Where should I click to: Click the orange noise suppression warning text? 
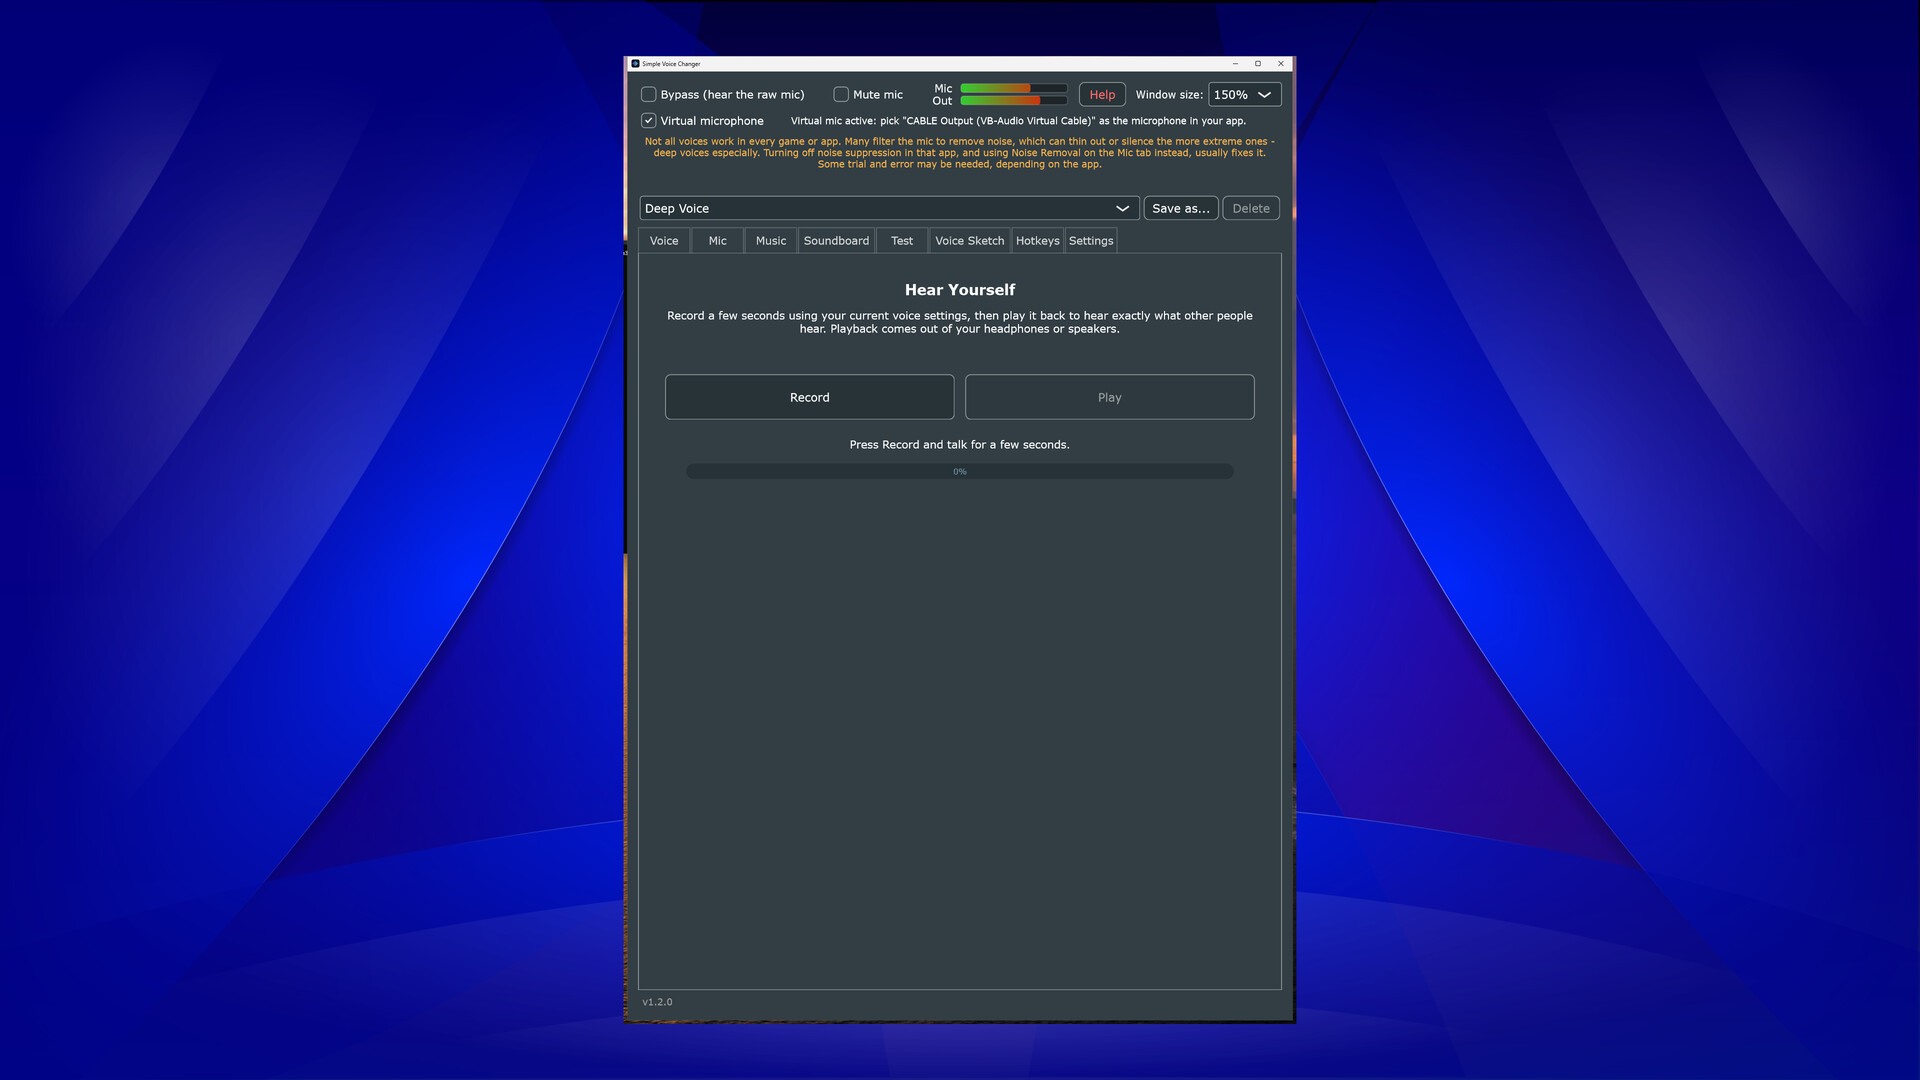(x=960, y=153)
